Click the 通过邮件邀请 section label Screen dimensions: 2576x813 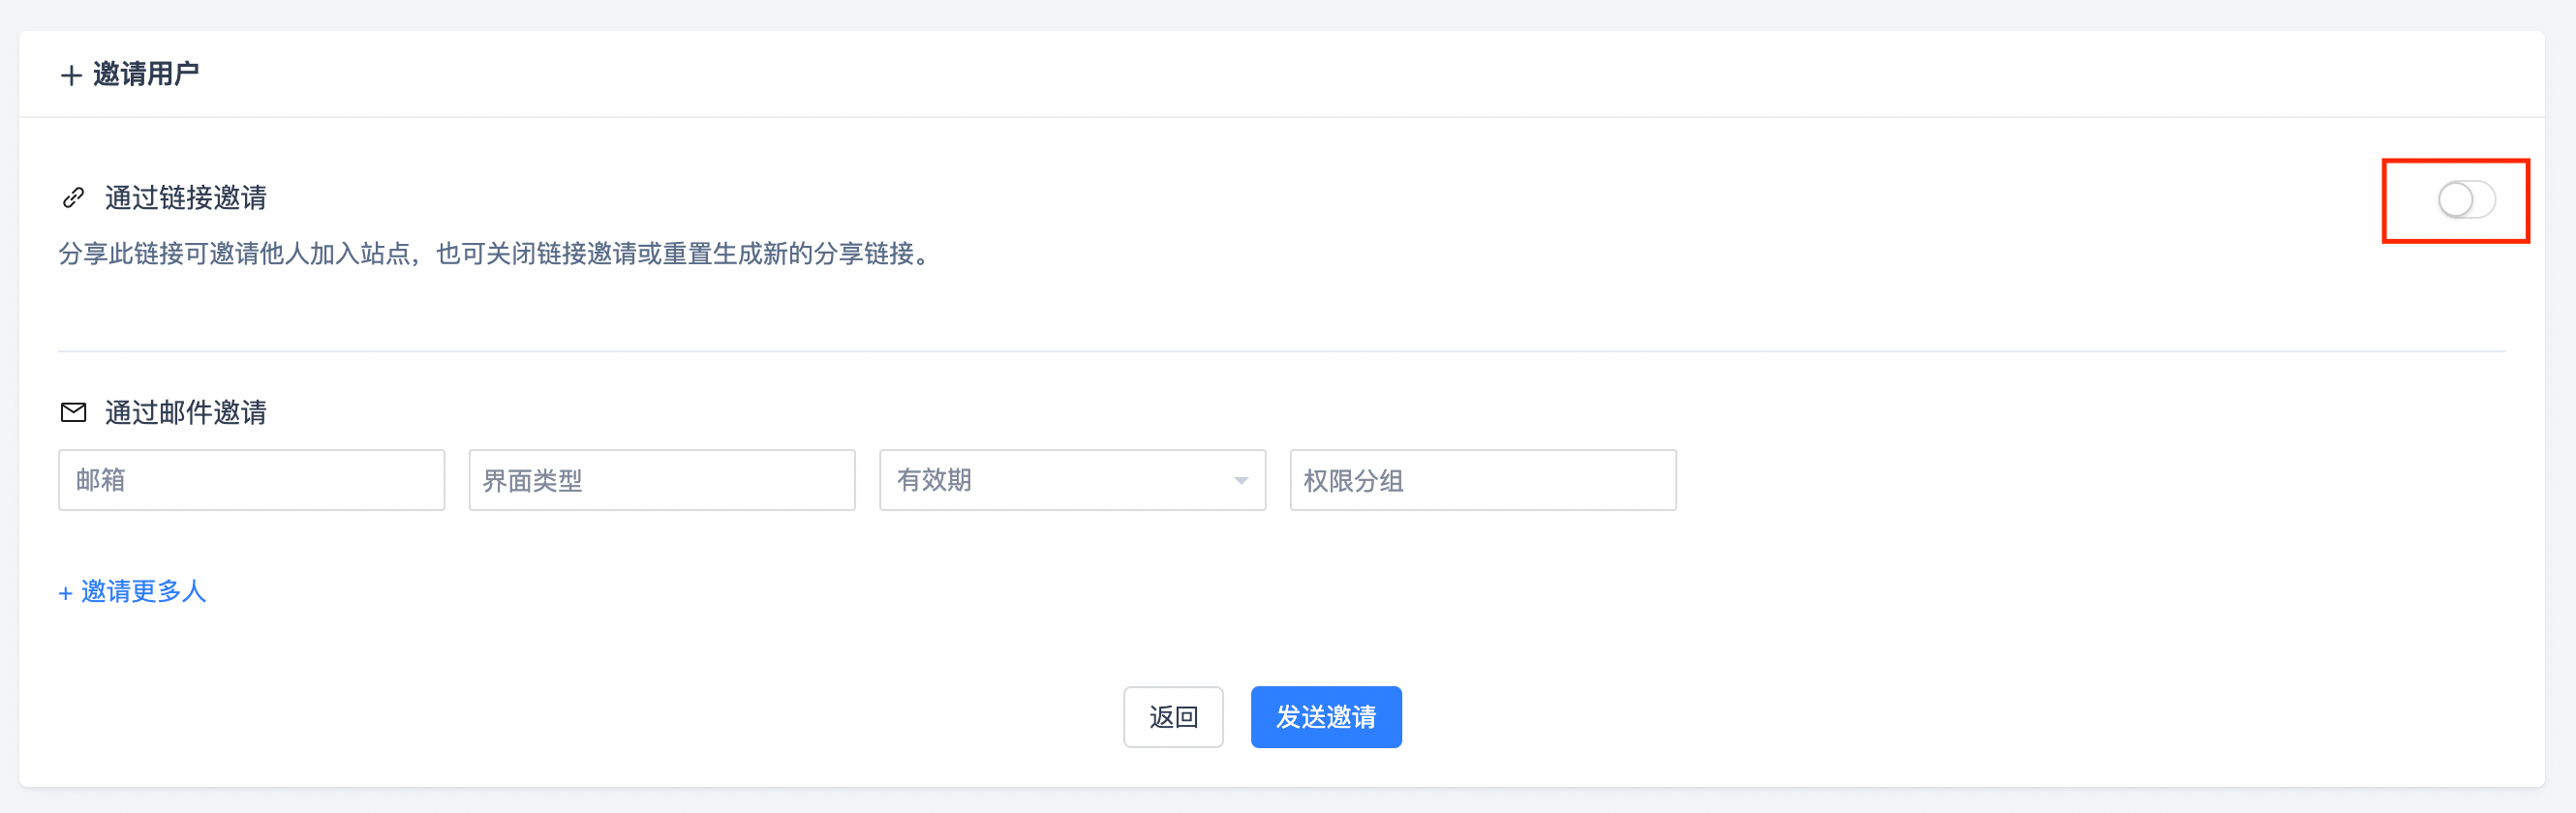pos(186,412)
